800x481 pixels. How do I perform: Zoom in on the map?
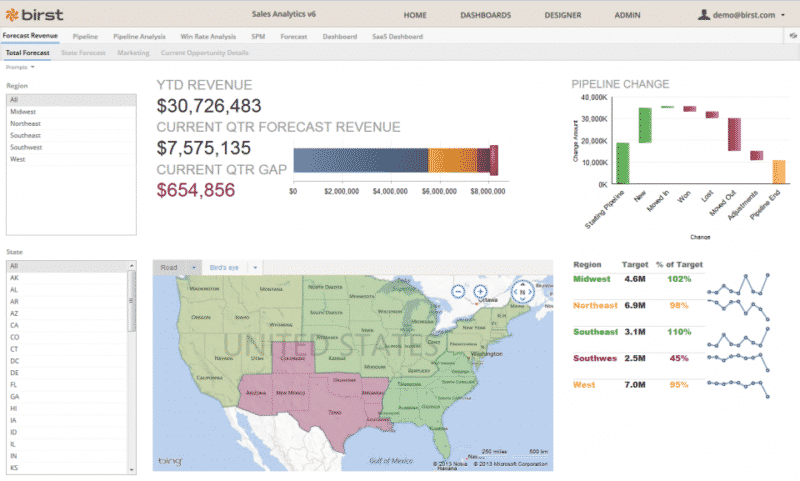pos(480,292)
